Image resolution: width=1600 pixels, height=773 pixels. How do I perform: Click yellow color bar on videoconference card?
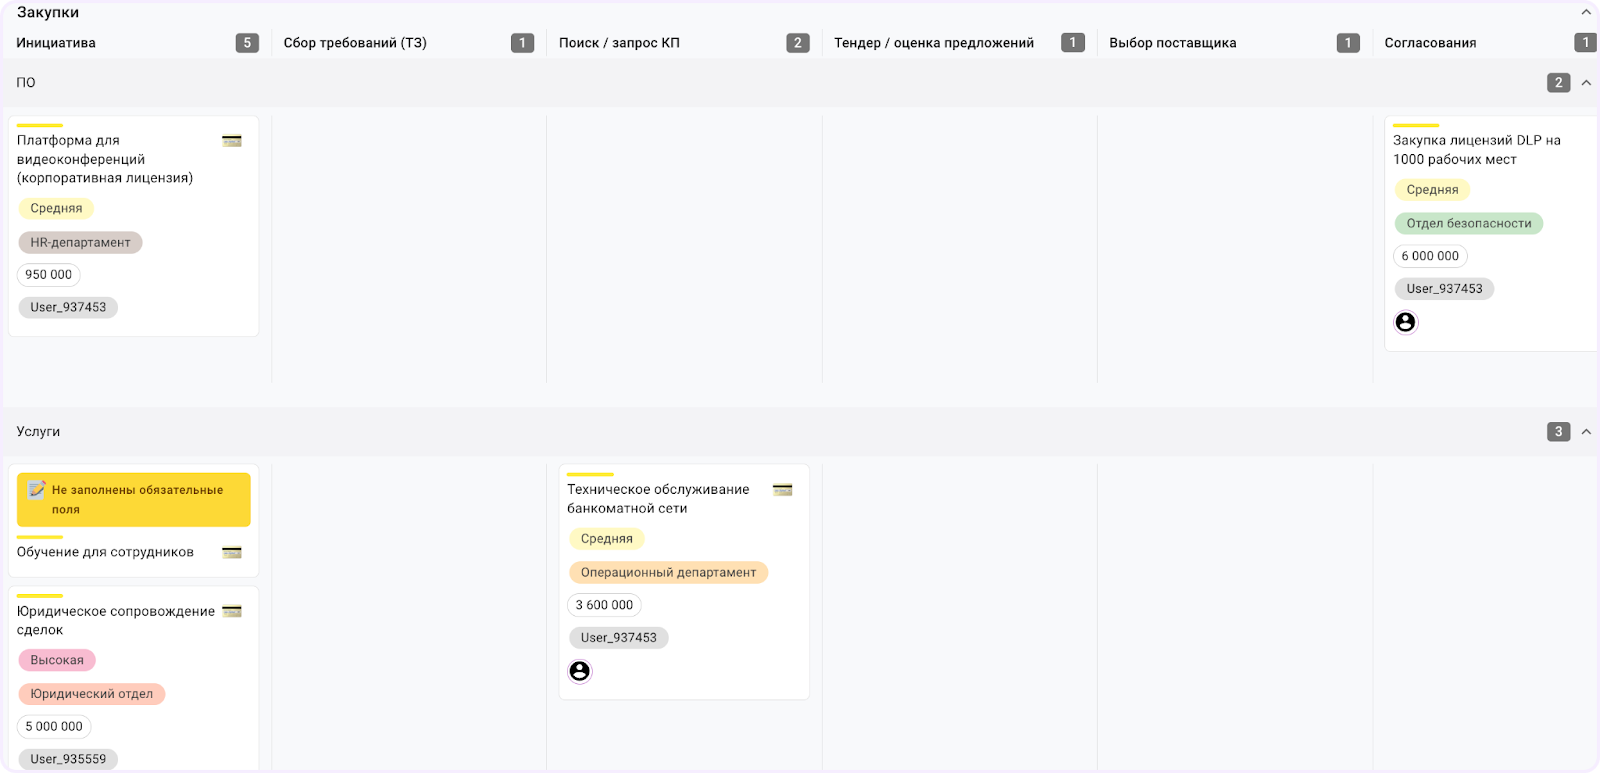40,125
